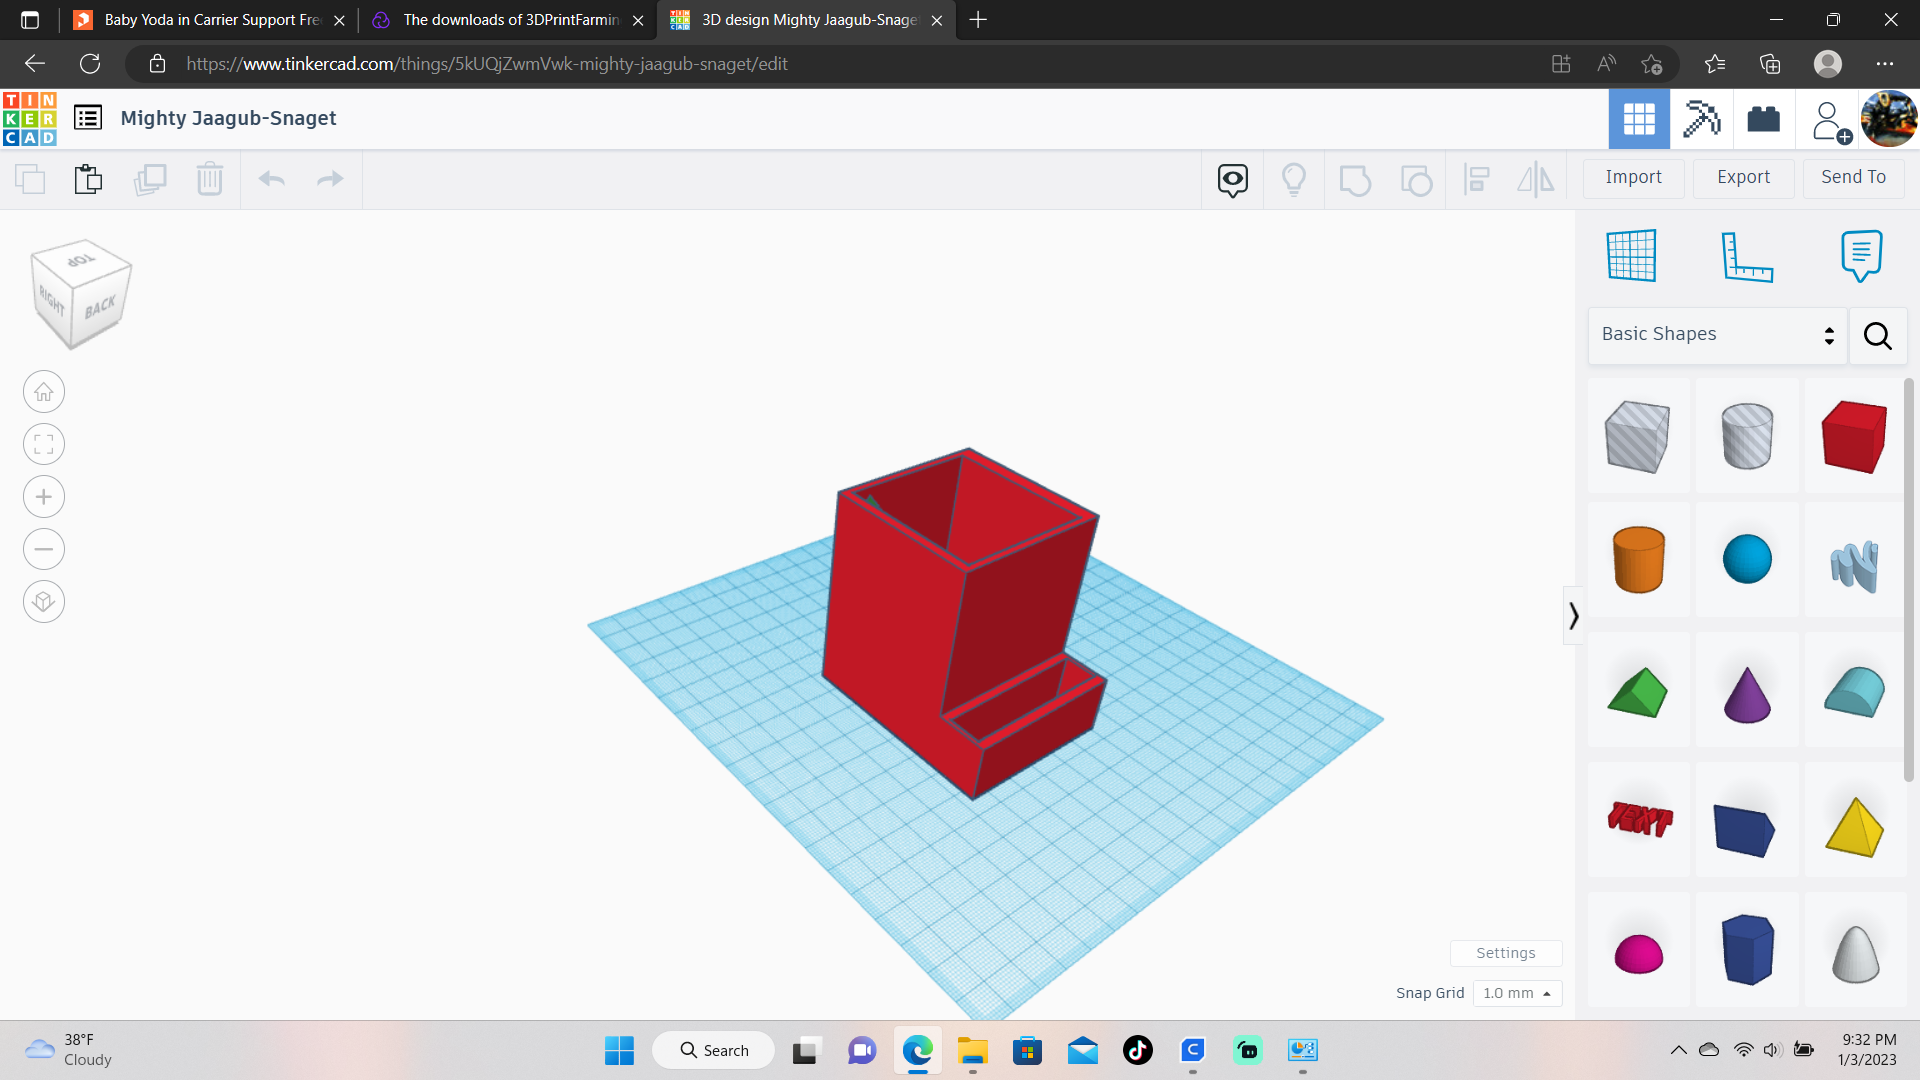Search shapes with magnifier icon
The width and height of the screenshot is (1920, 1080).
[x=1878, y=336]
